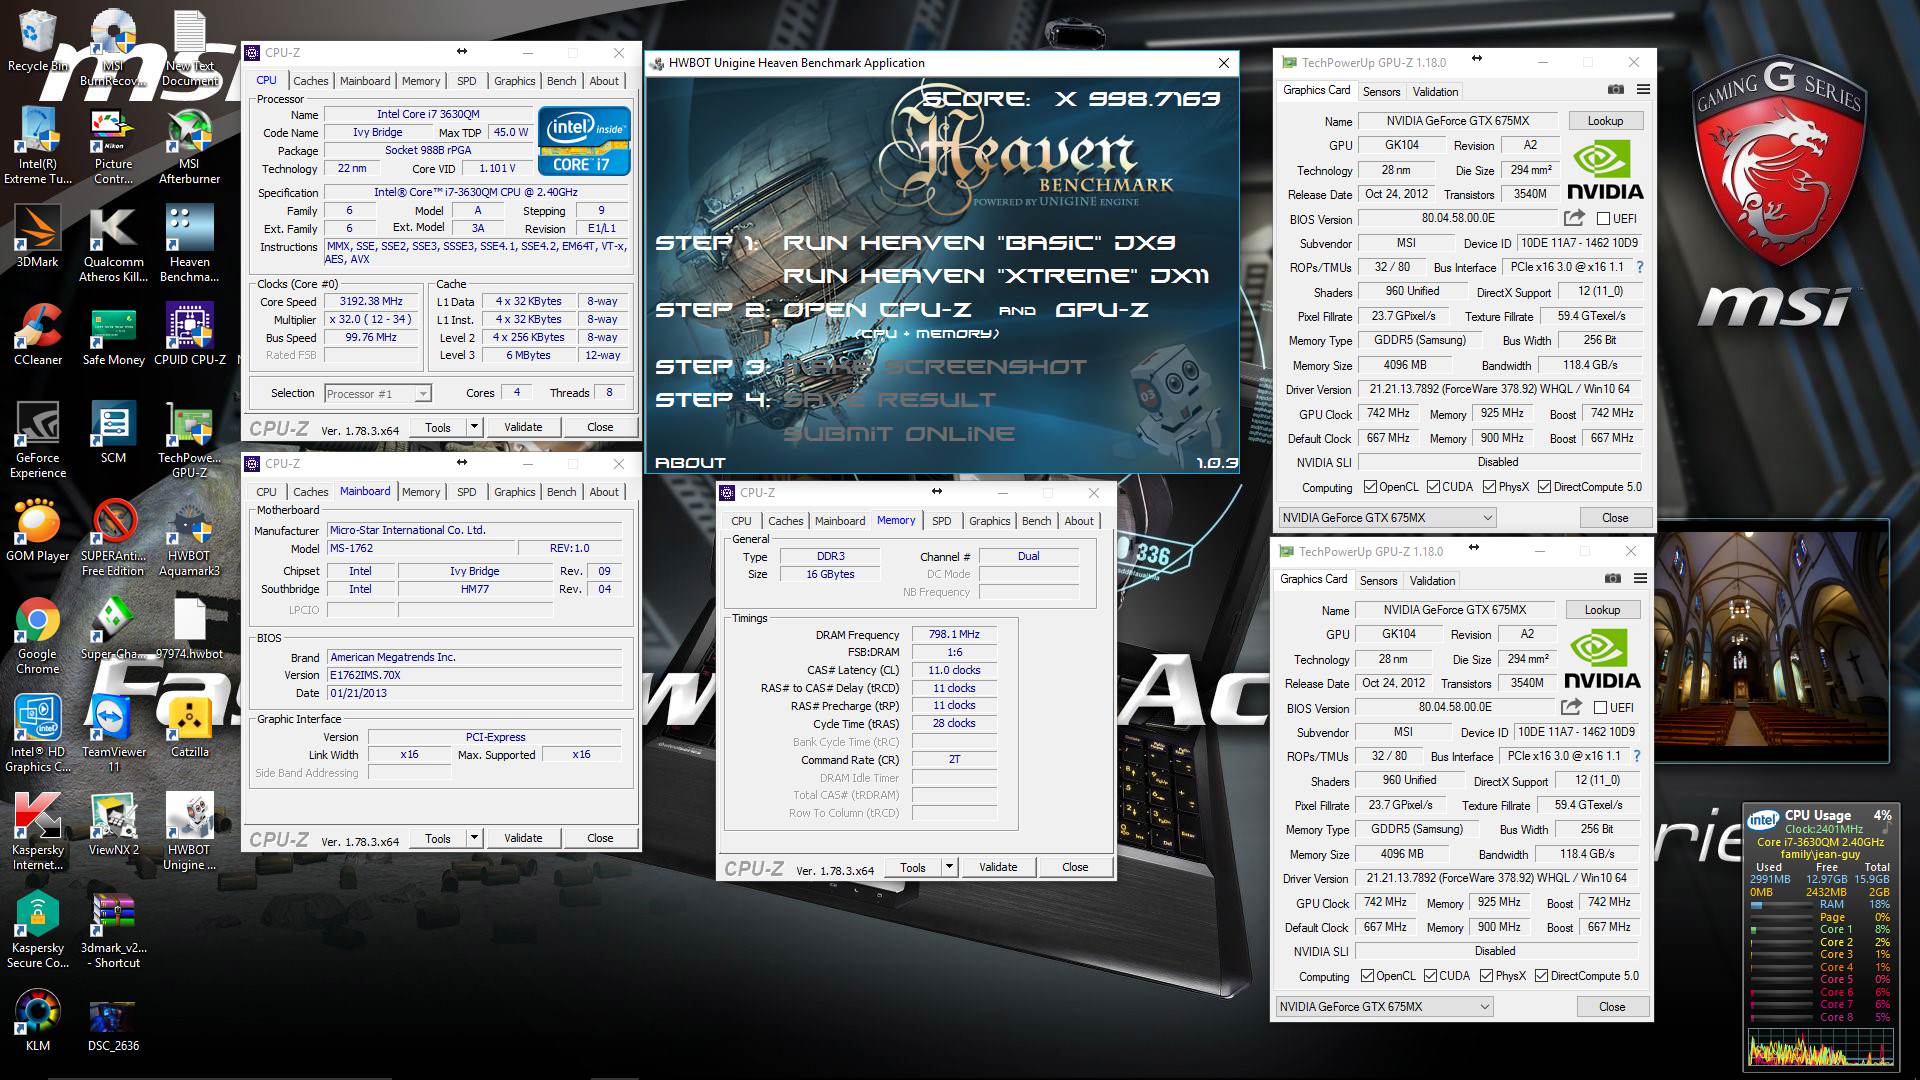Open KLM desktop icon

point(37,1021)
